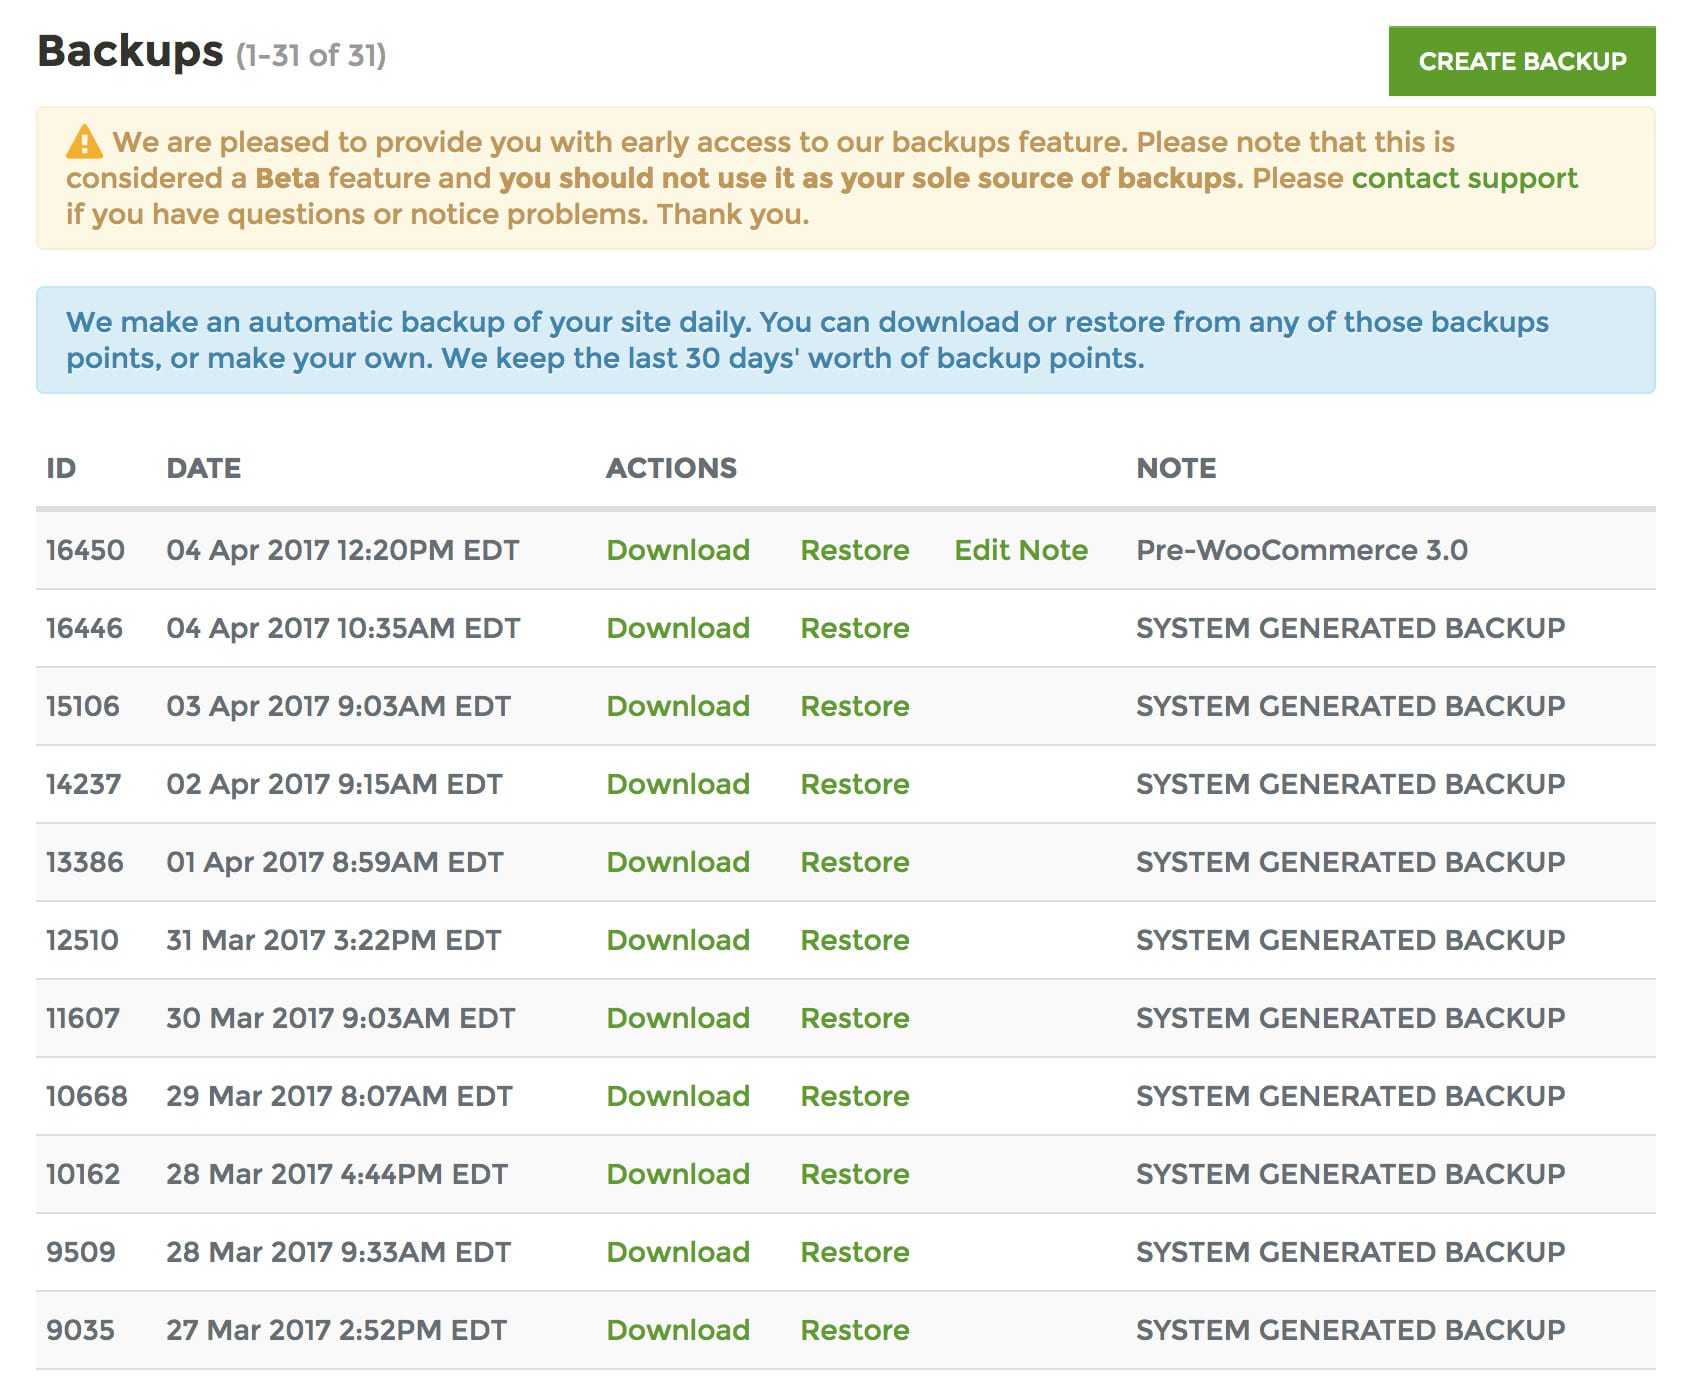Screen dimensions: 1696x1378
Task: Click backup ID 10162
Action: tap(83, 1174)
